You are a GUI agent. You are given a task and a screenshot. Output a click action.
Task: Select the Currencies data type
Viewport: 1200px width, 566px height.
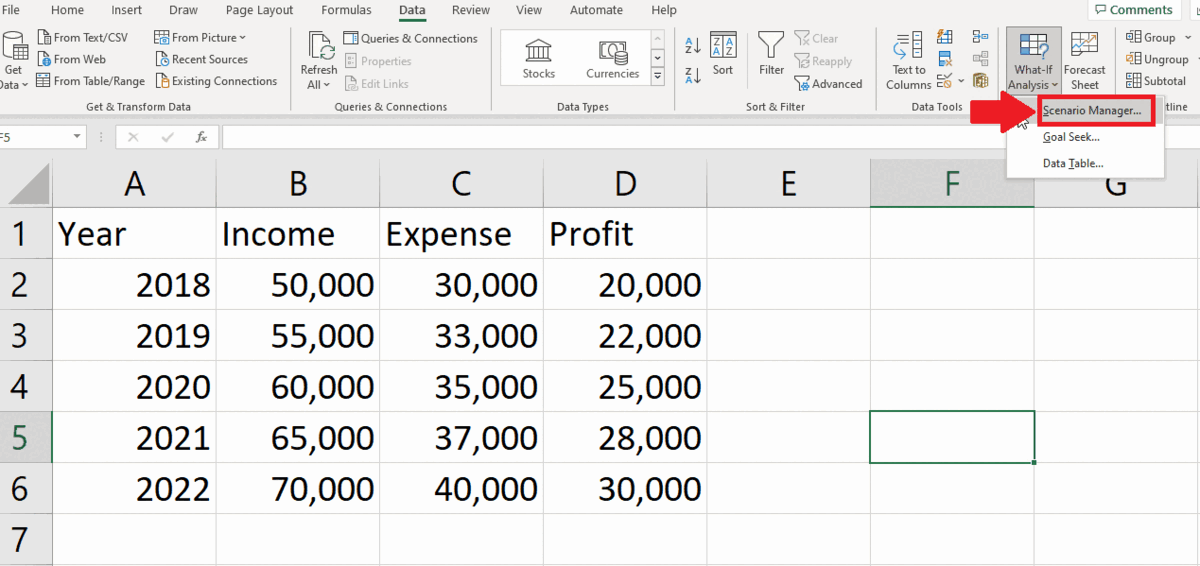(x=612, y=58)
